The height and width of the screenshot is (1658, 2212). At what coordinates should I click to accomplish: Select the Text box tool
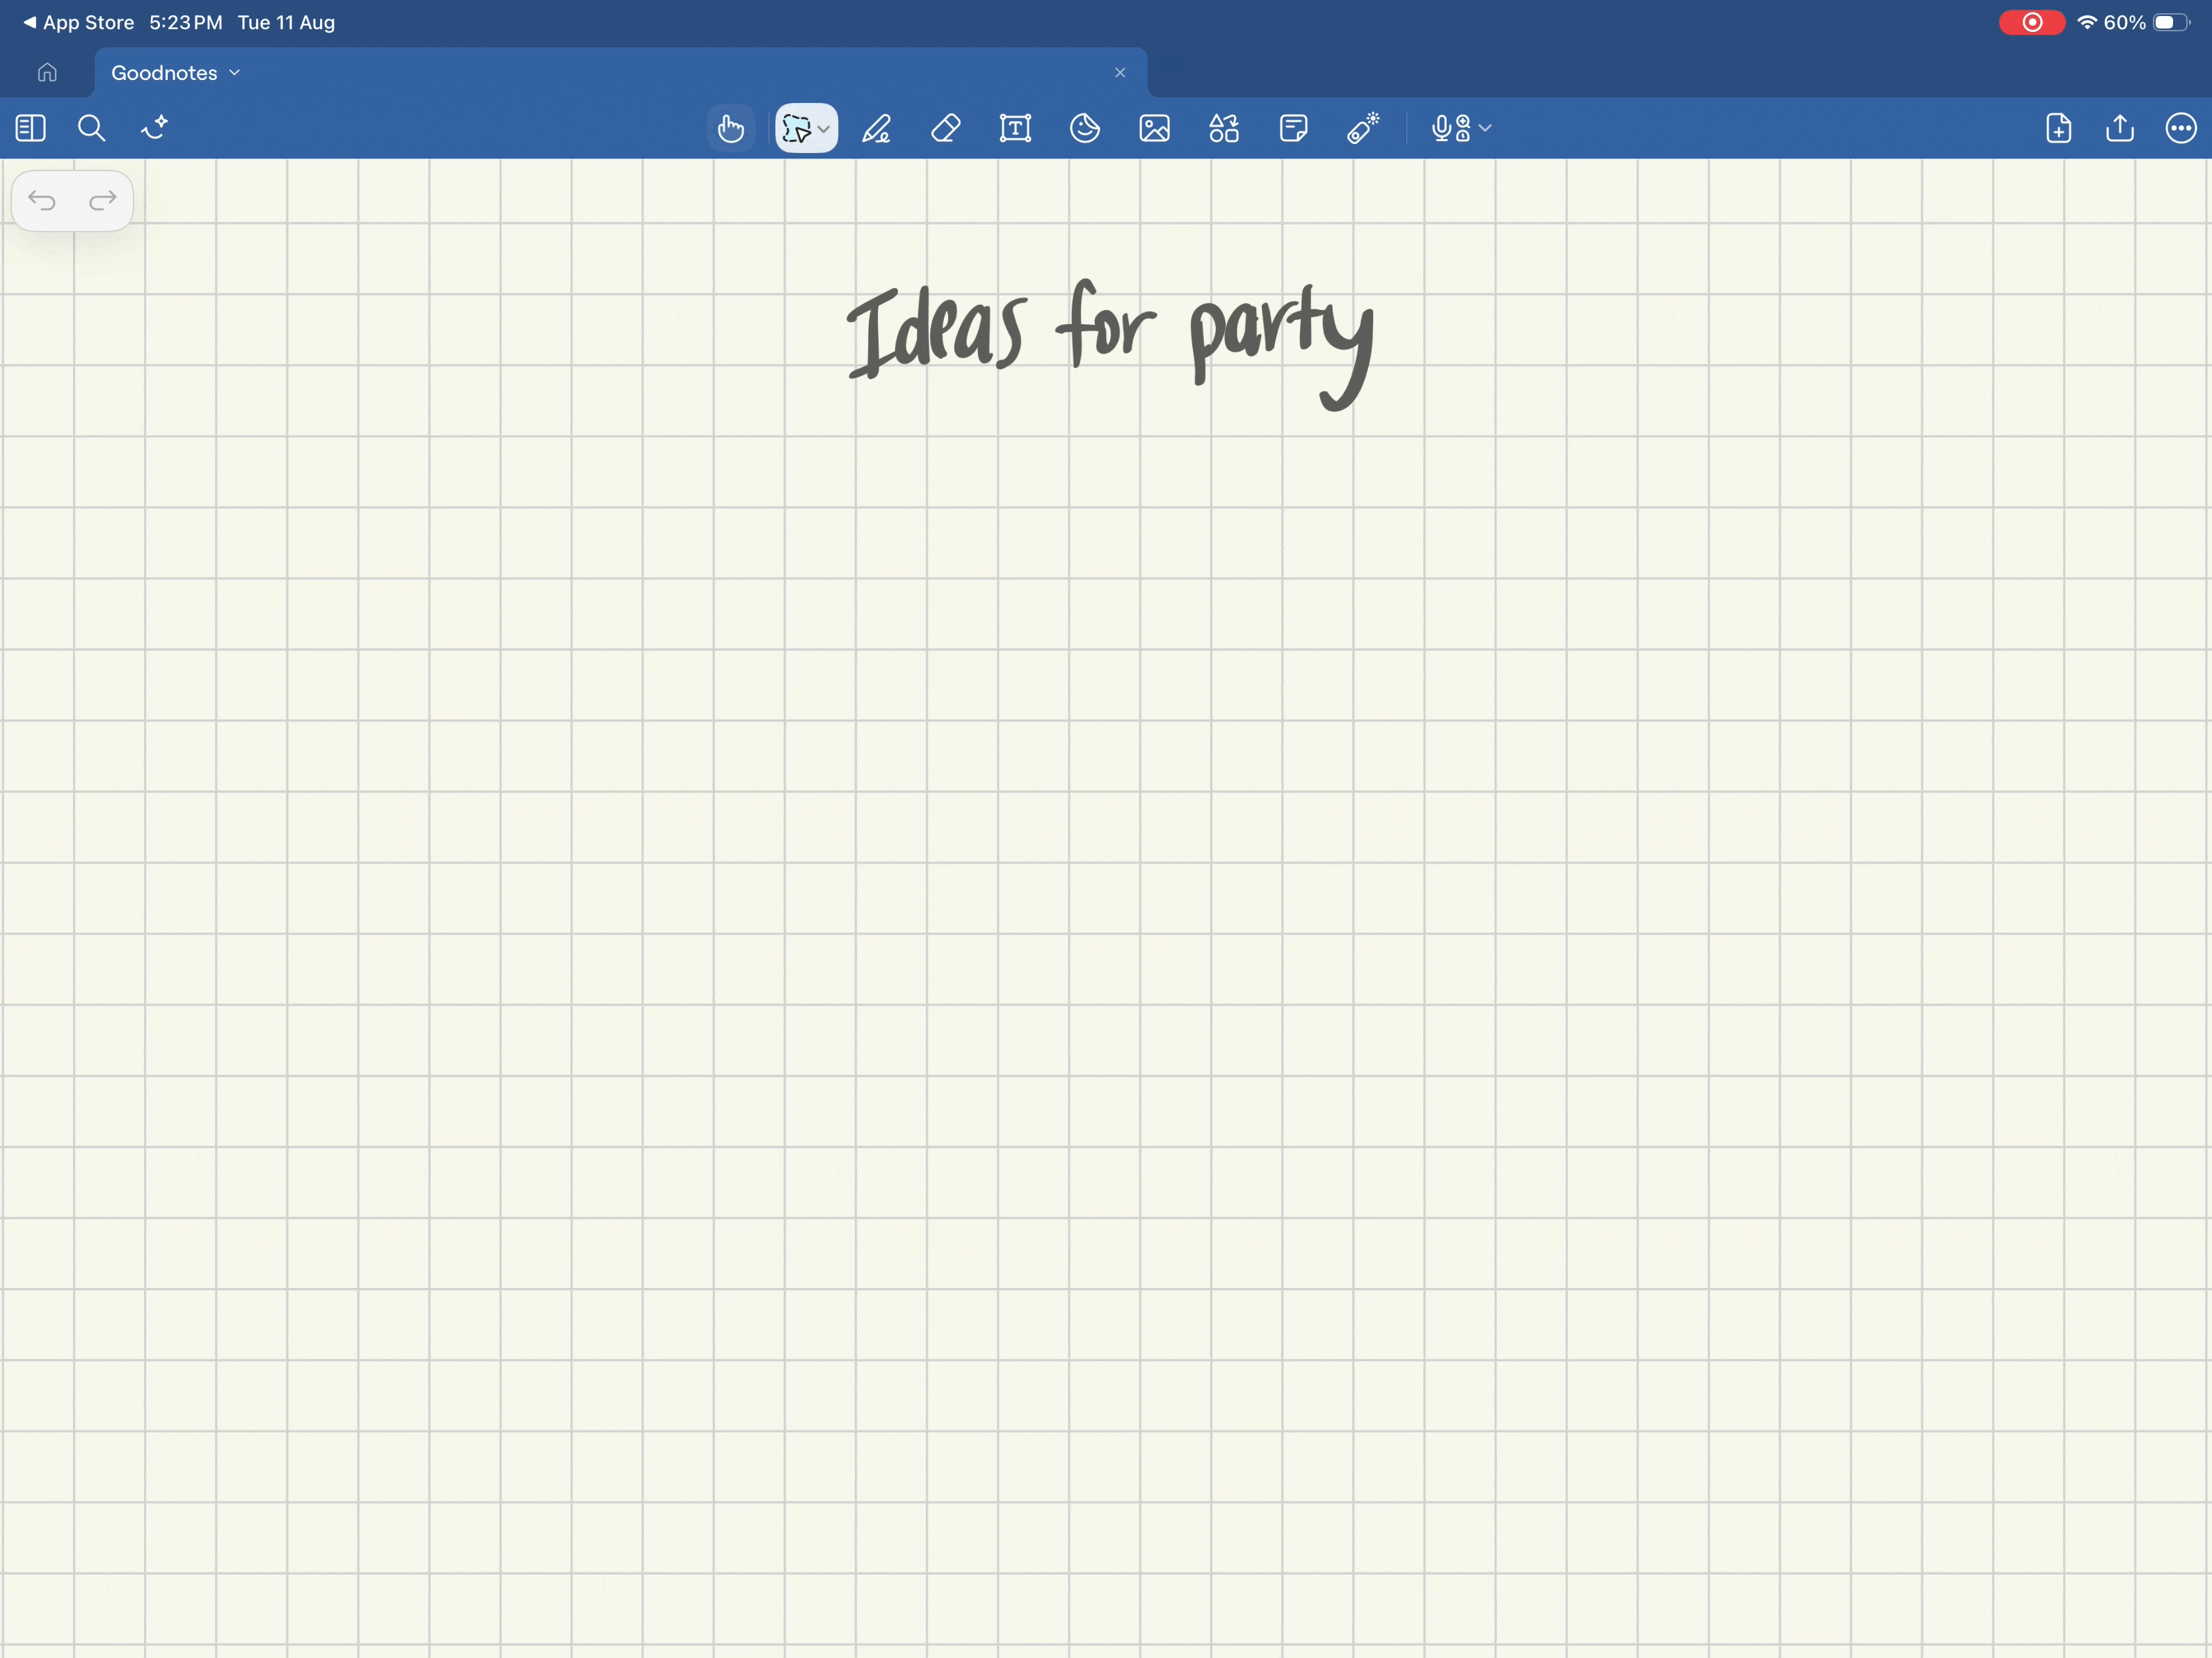(1015, 128)
